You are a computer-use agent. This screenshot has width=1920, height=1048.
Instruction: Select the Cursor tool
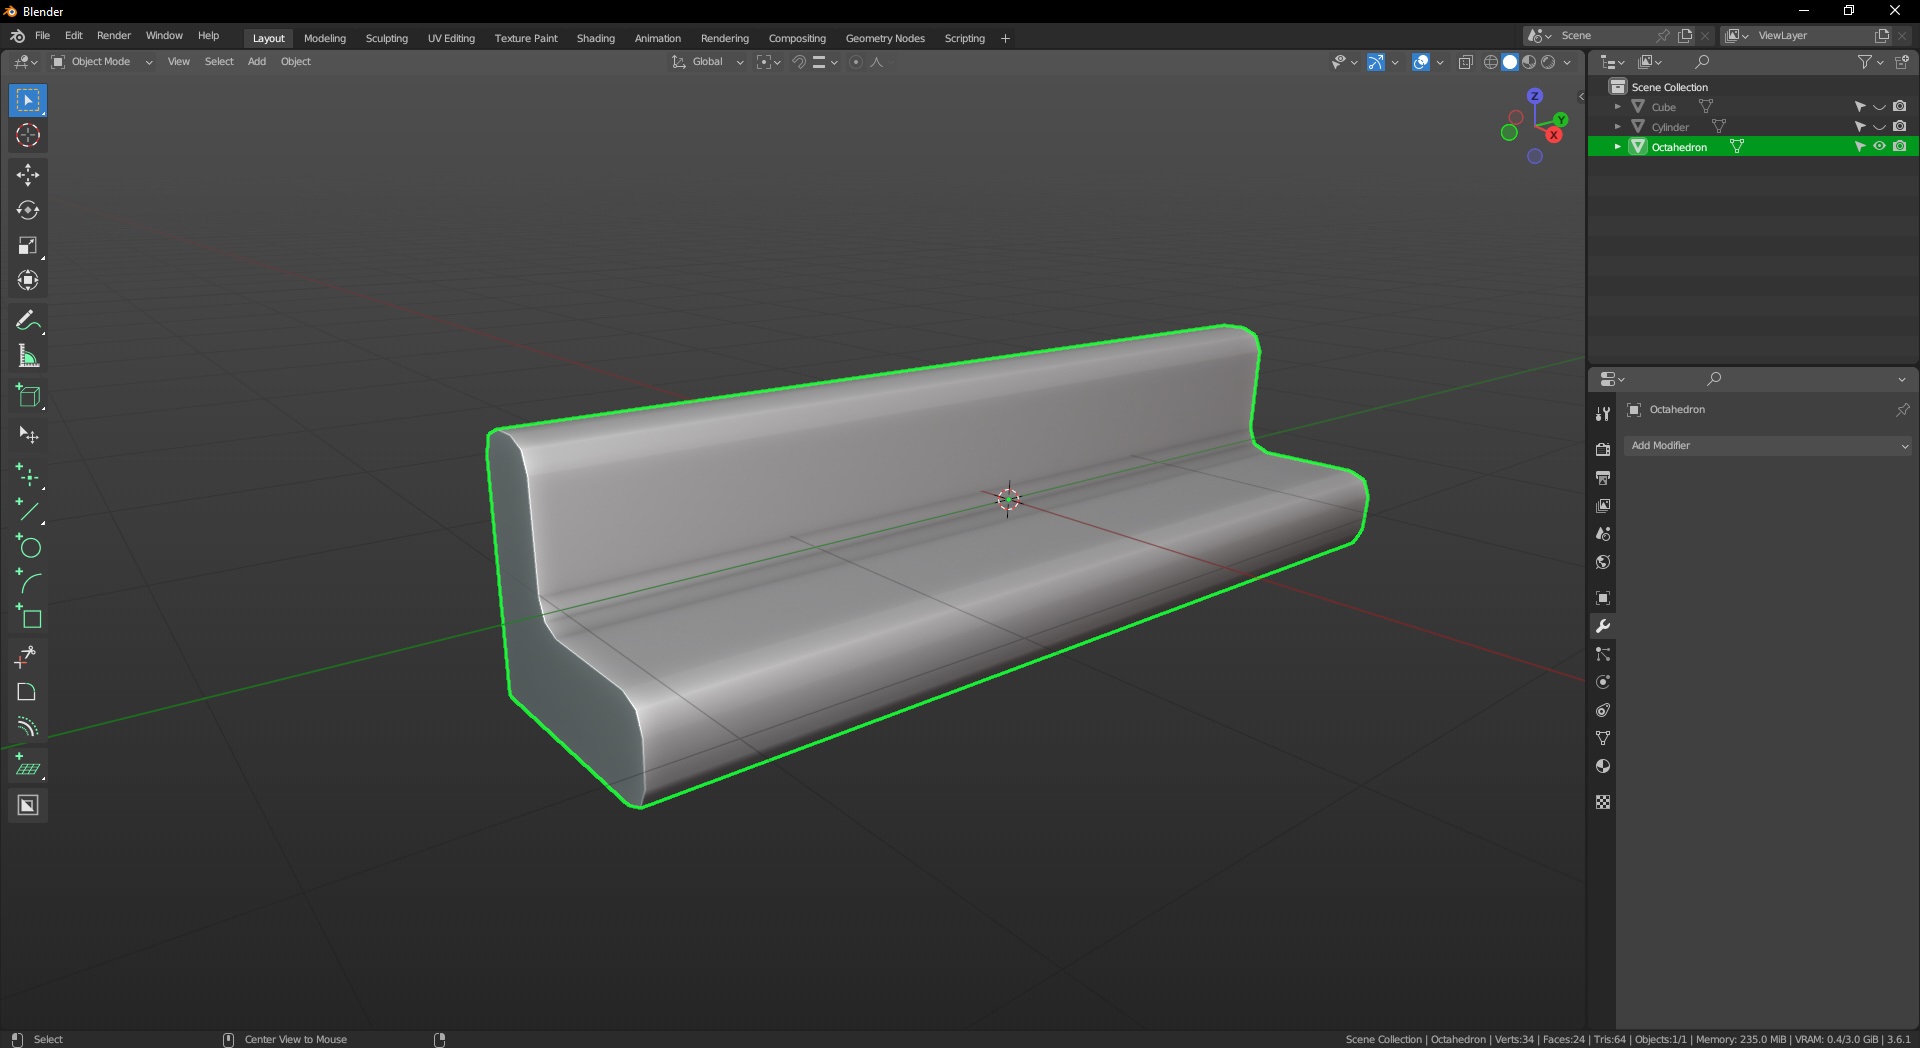pyautogui.click(x=28, y=136)
